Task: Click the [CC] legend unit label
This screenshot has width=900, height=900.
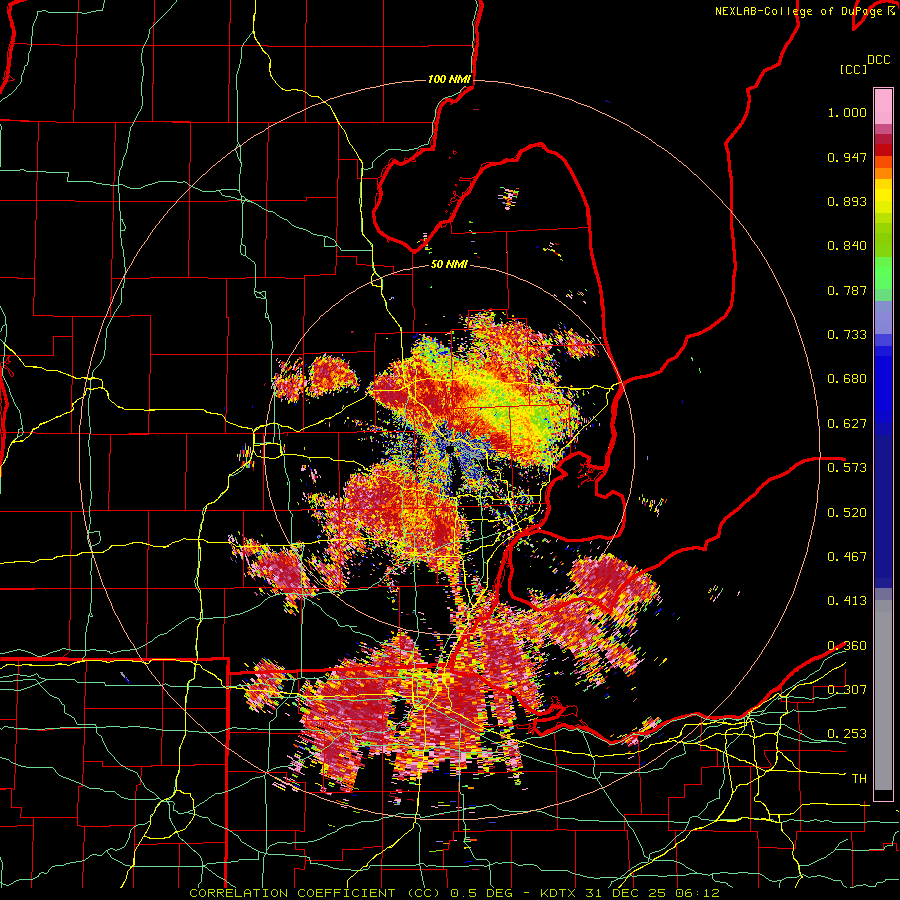Action: pyautogui.click(x=853, y=69)
